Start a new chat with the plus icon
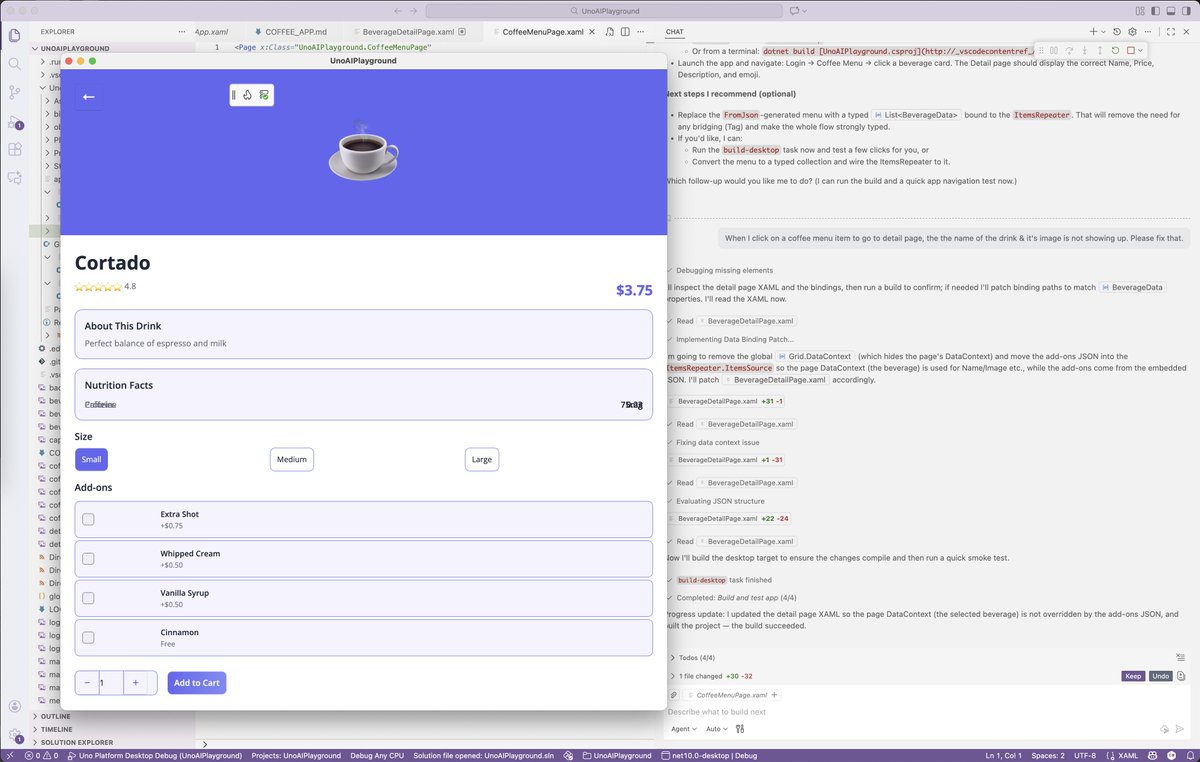1200x762 pixels. [x=1093, y=31]
